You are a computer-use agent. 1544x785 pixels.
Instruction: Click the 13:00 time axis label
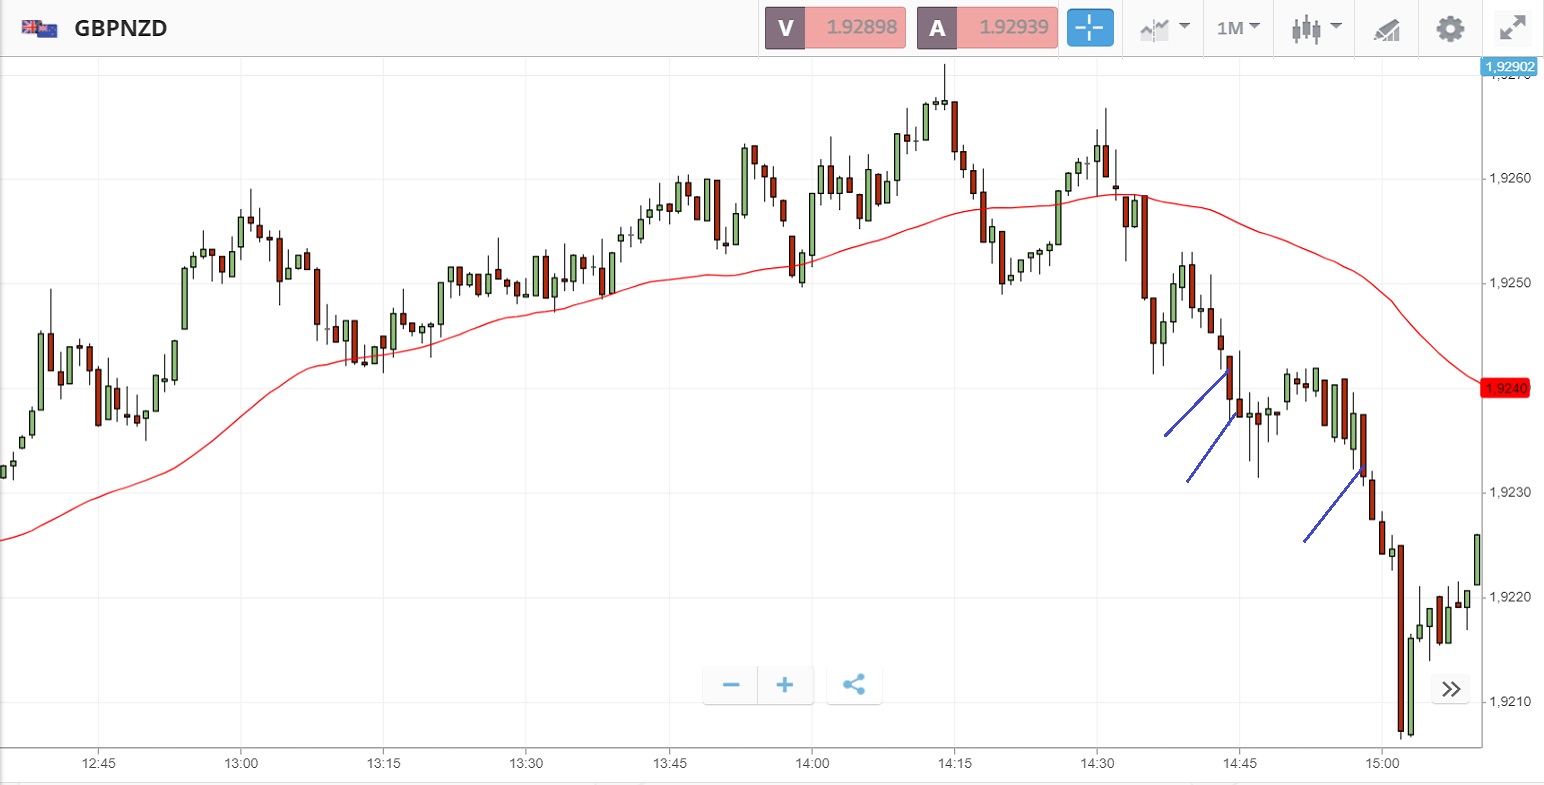[241, 763]
